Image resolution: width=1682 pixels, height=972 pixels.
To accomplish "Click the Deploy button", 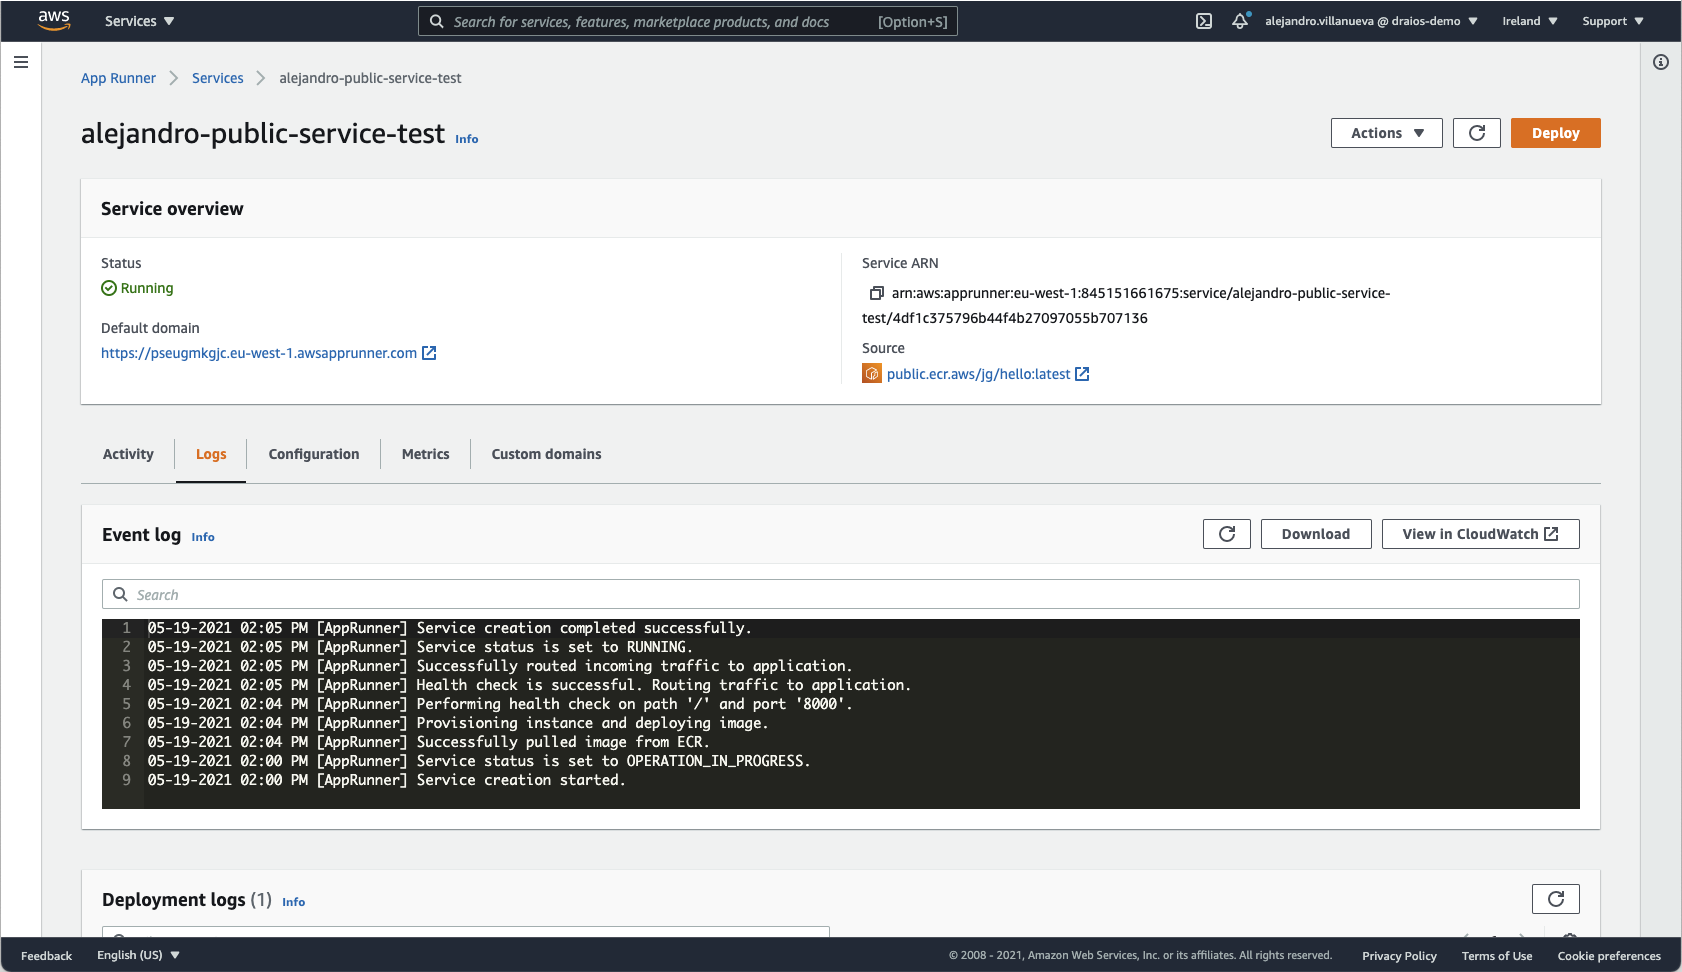I will [x=1555, y=132].
